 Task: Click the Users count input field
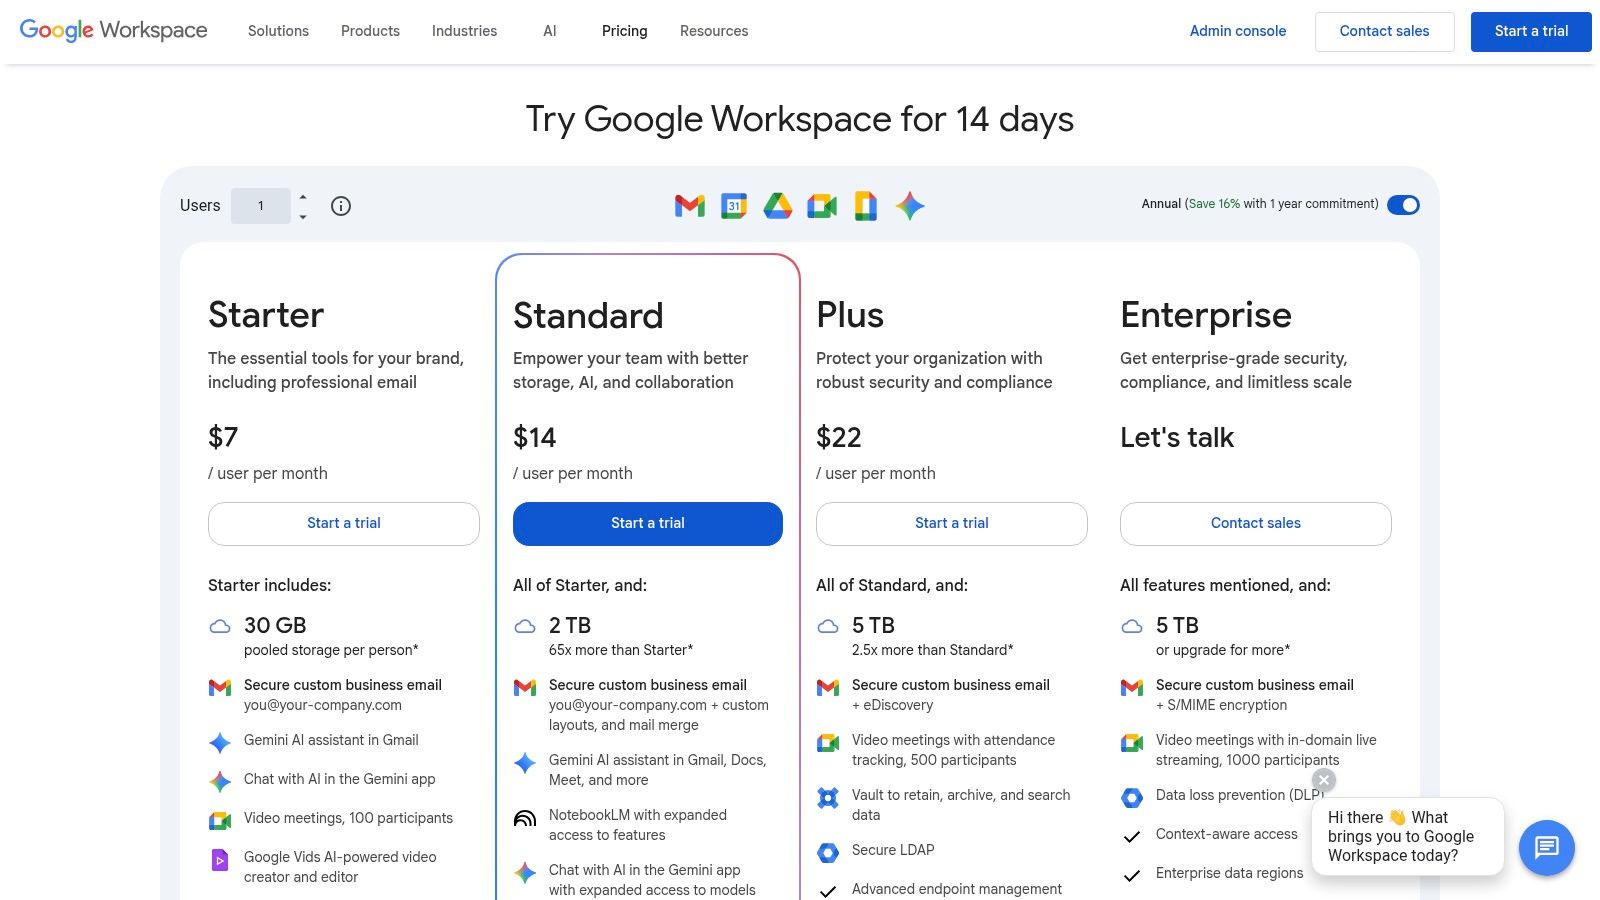click(261, 206)
